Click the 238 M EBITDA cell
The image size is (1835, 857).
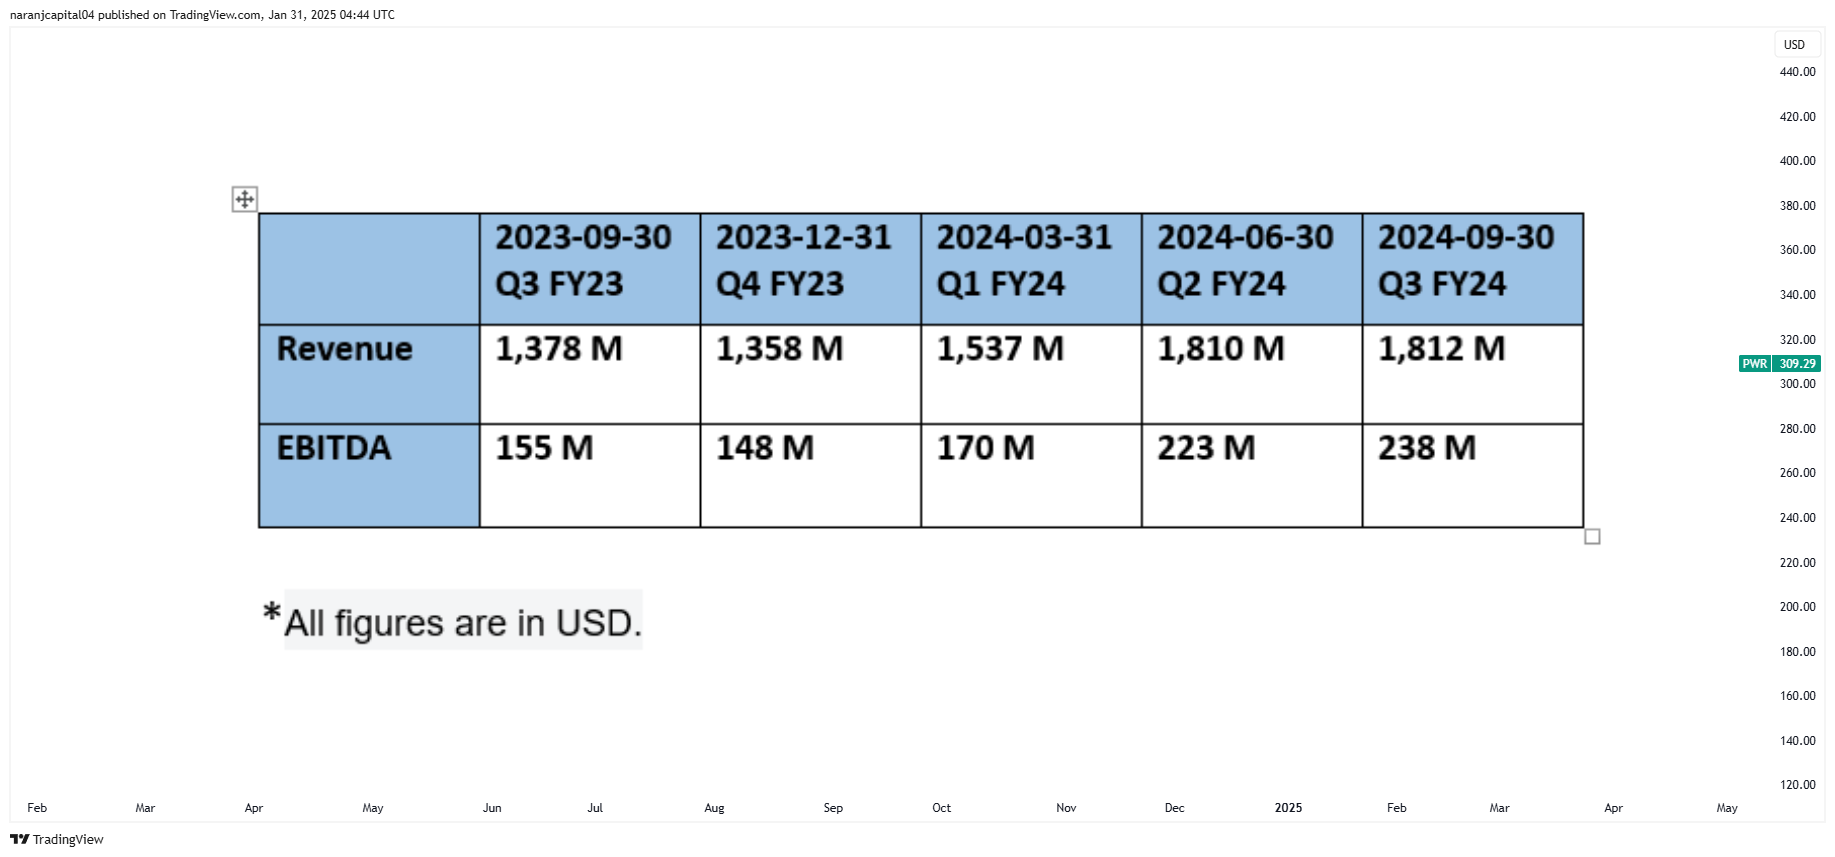pyautogui.click(x=1473, y=475)
